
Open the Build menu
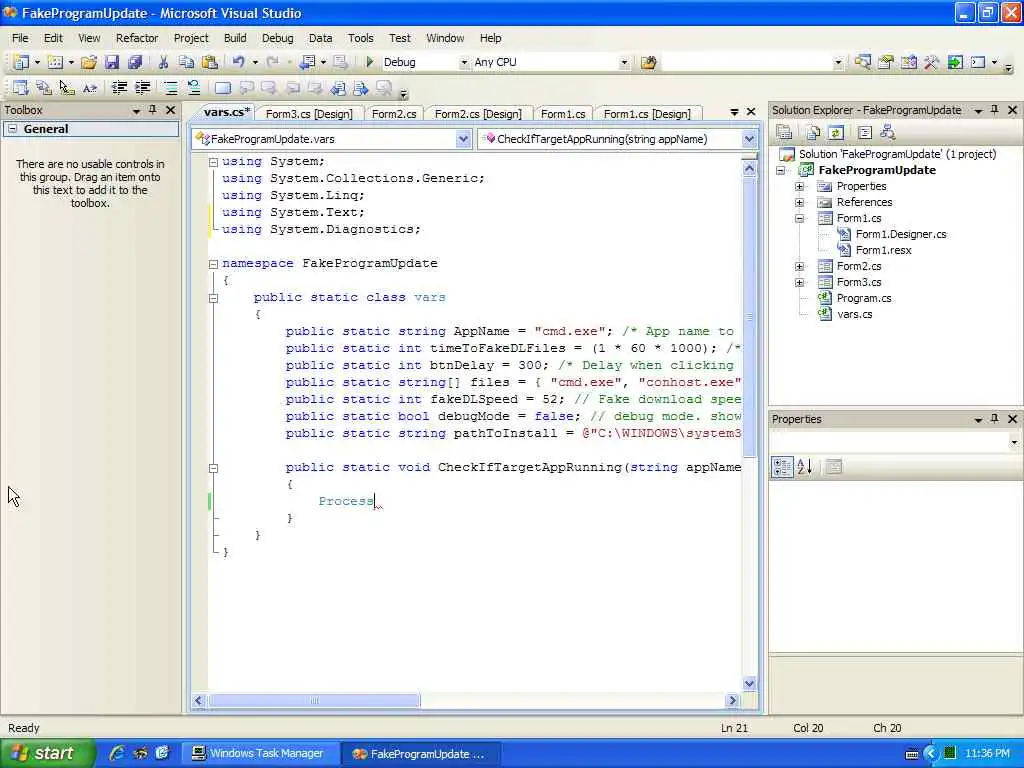tap(235, 38)
